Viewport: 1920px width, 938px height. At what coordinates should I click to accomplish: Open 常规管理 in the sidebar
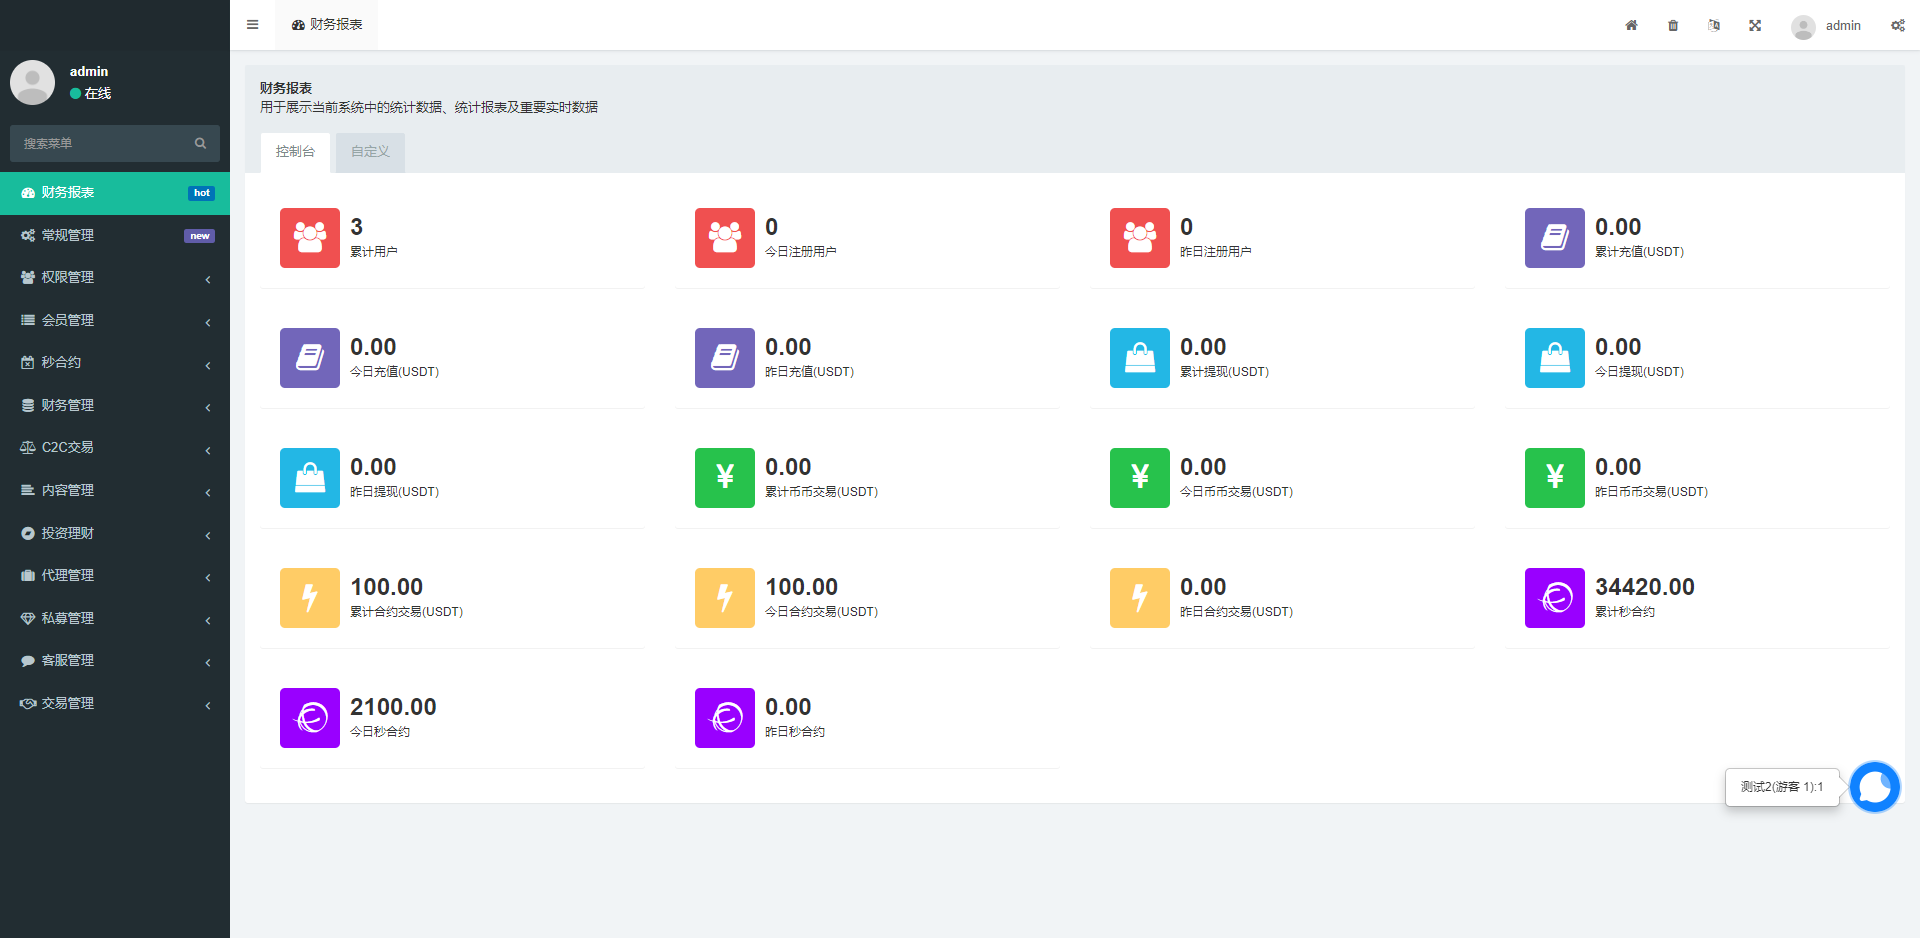(x=115, y=235)
